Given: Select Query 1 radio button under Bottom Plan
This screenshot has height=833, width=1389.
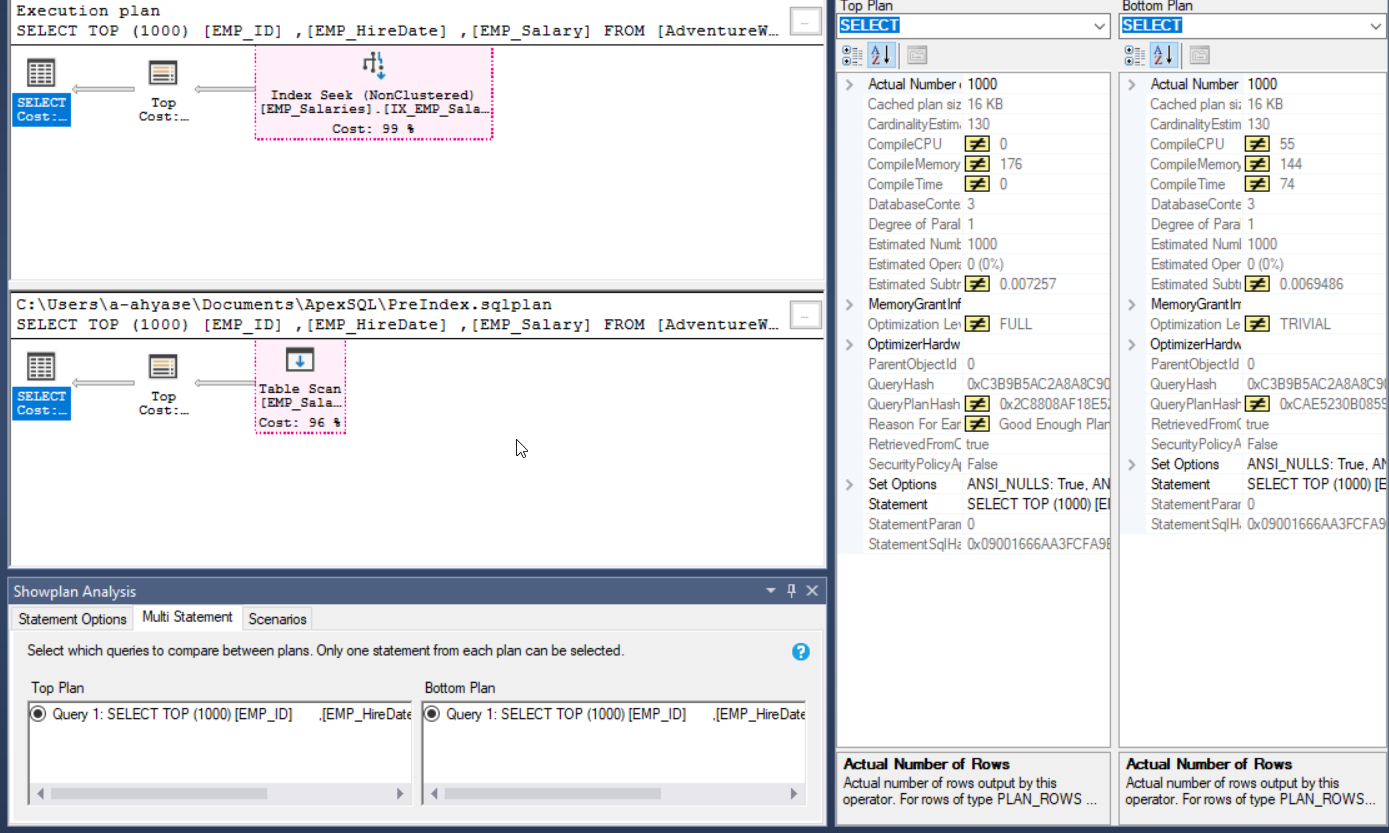Looking at the screenshot, I should [x=432, y=714].
